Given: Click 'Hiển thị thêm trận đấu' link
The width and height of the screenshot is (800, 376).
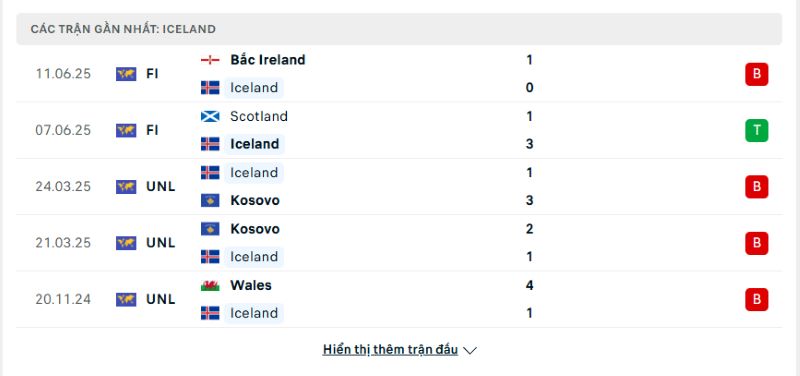Looking at the screenshot, I should pos(390,350).
